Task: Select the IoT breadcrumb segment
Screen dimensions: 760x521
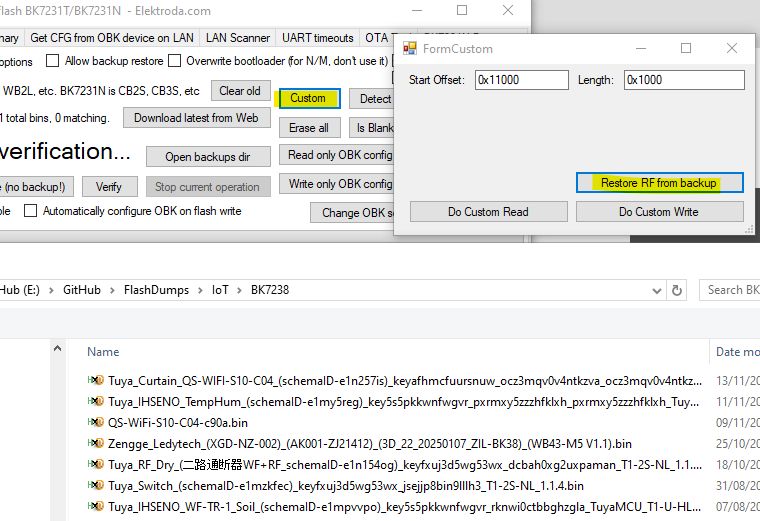Action: (220, 290)
